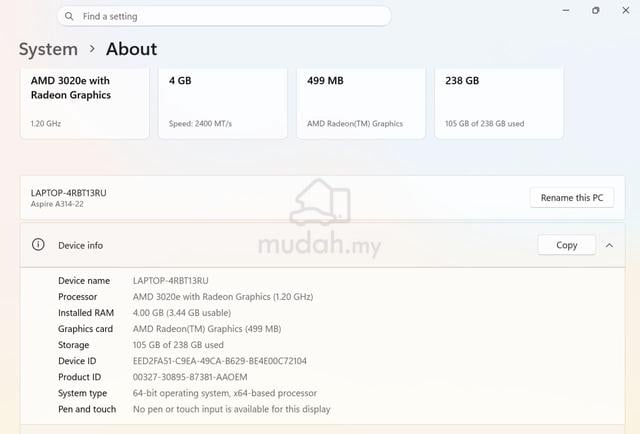The image size is (640, 434).
Task: Click the Processor label
Action: 78,297
